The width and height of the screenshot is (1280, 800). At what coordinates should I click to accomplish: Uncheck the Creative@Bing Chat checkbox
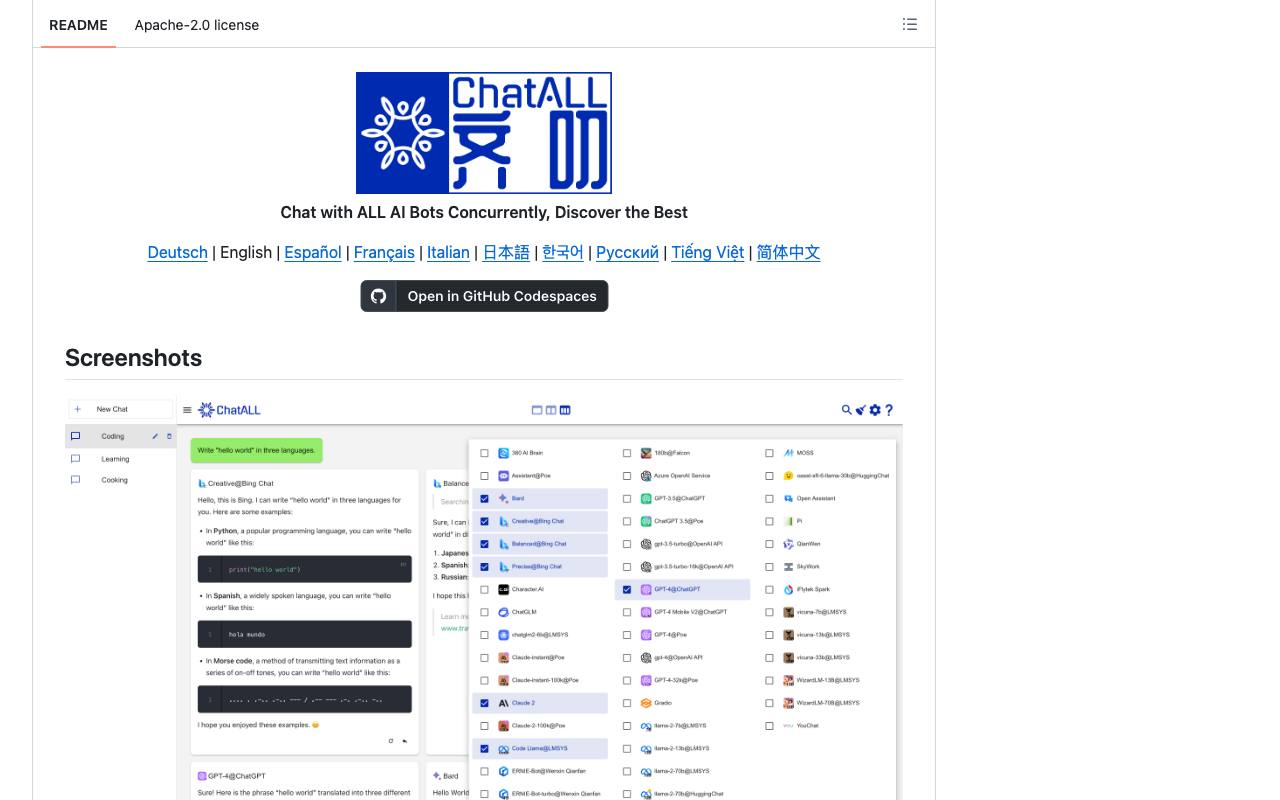[x=485, y=521]
